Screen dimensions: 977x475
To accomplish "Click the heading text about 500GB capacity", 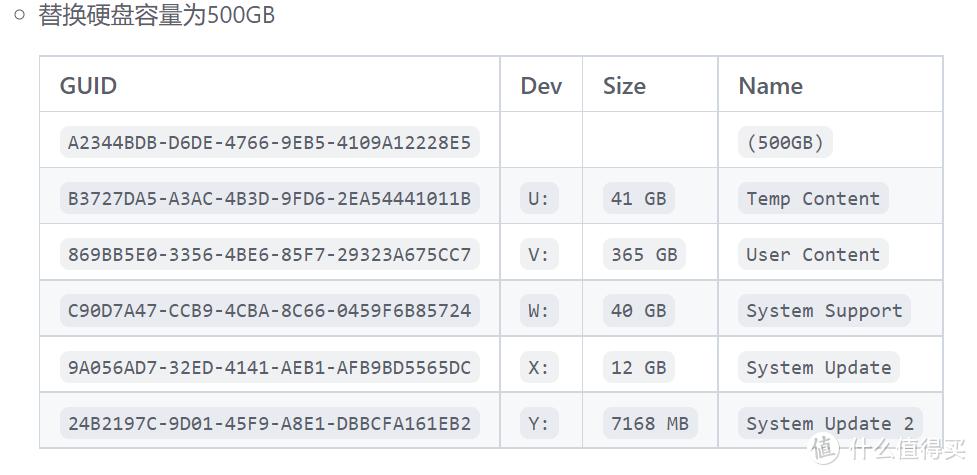I will (x=157, y=16).
